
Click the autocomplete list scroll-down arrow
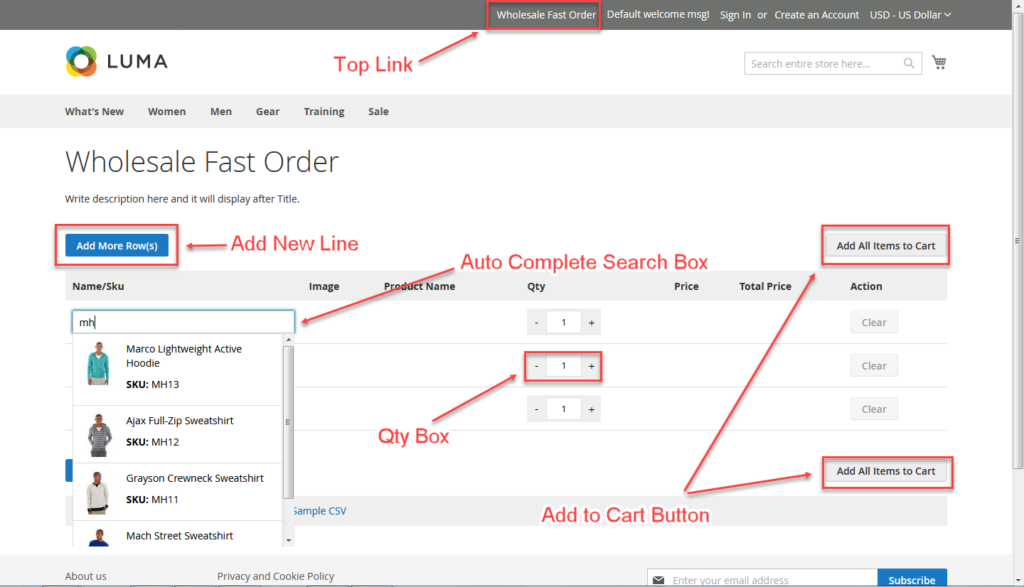coord(289,541)
